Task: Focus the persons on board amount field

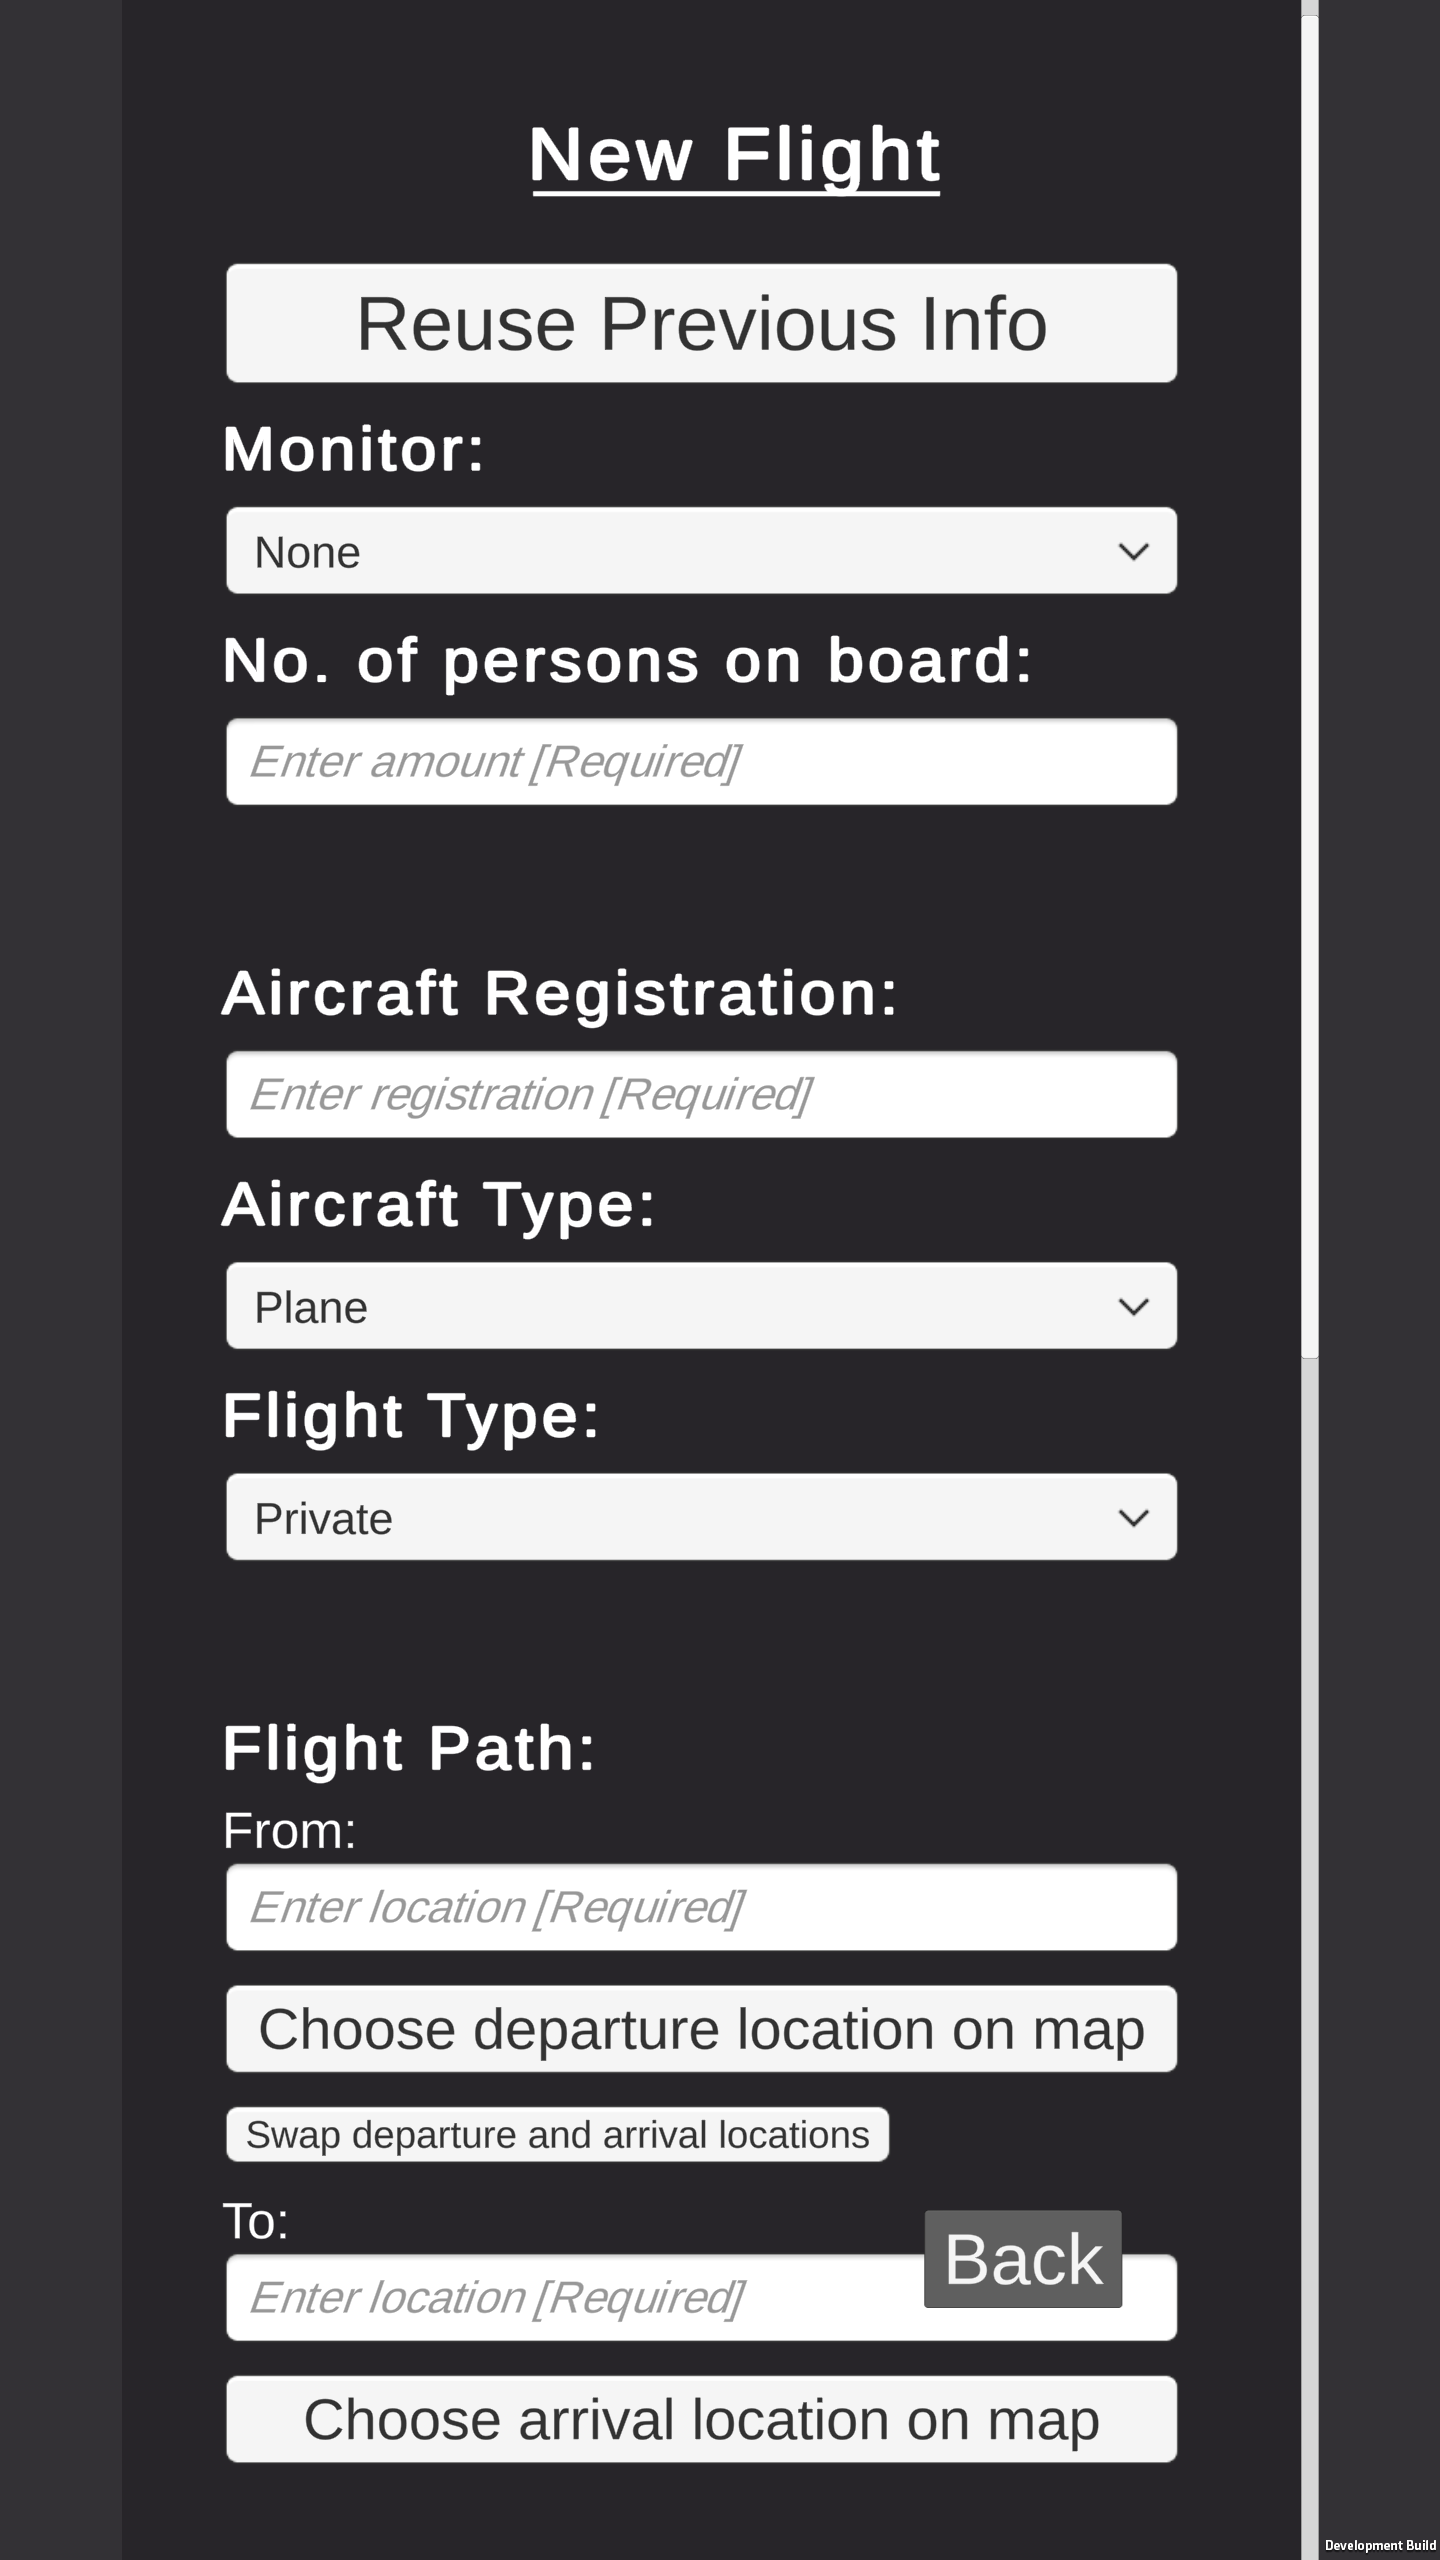Action: click(x=701, y=762)
